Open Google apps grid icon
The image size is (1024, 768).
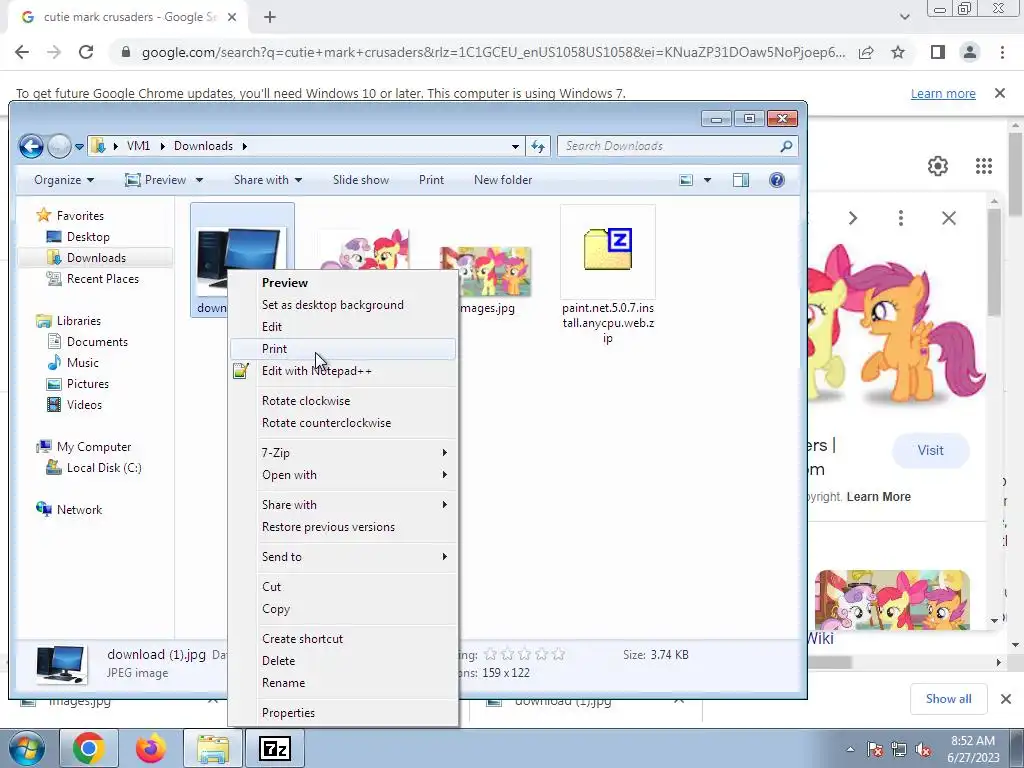[984, 166]
